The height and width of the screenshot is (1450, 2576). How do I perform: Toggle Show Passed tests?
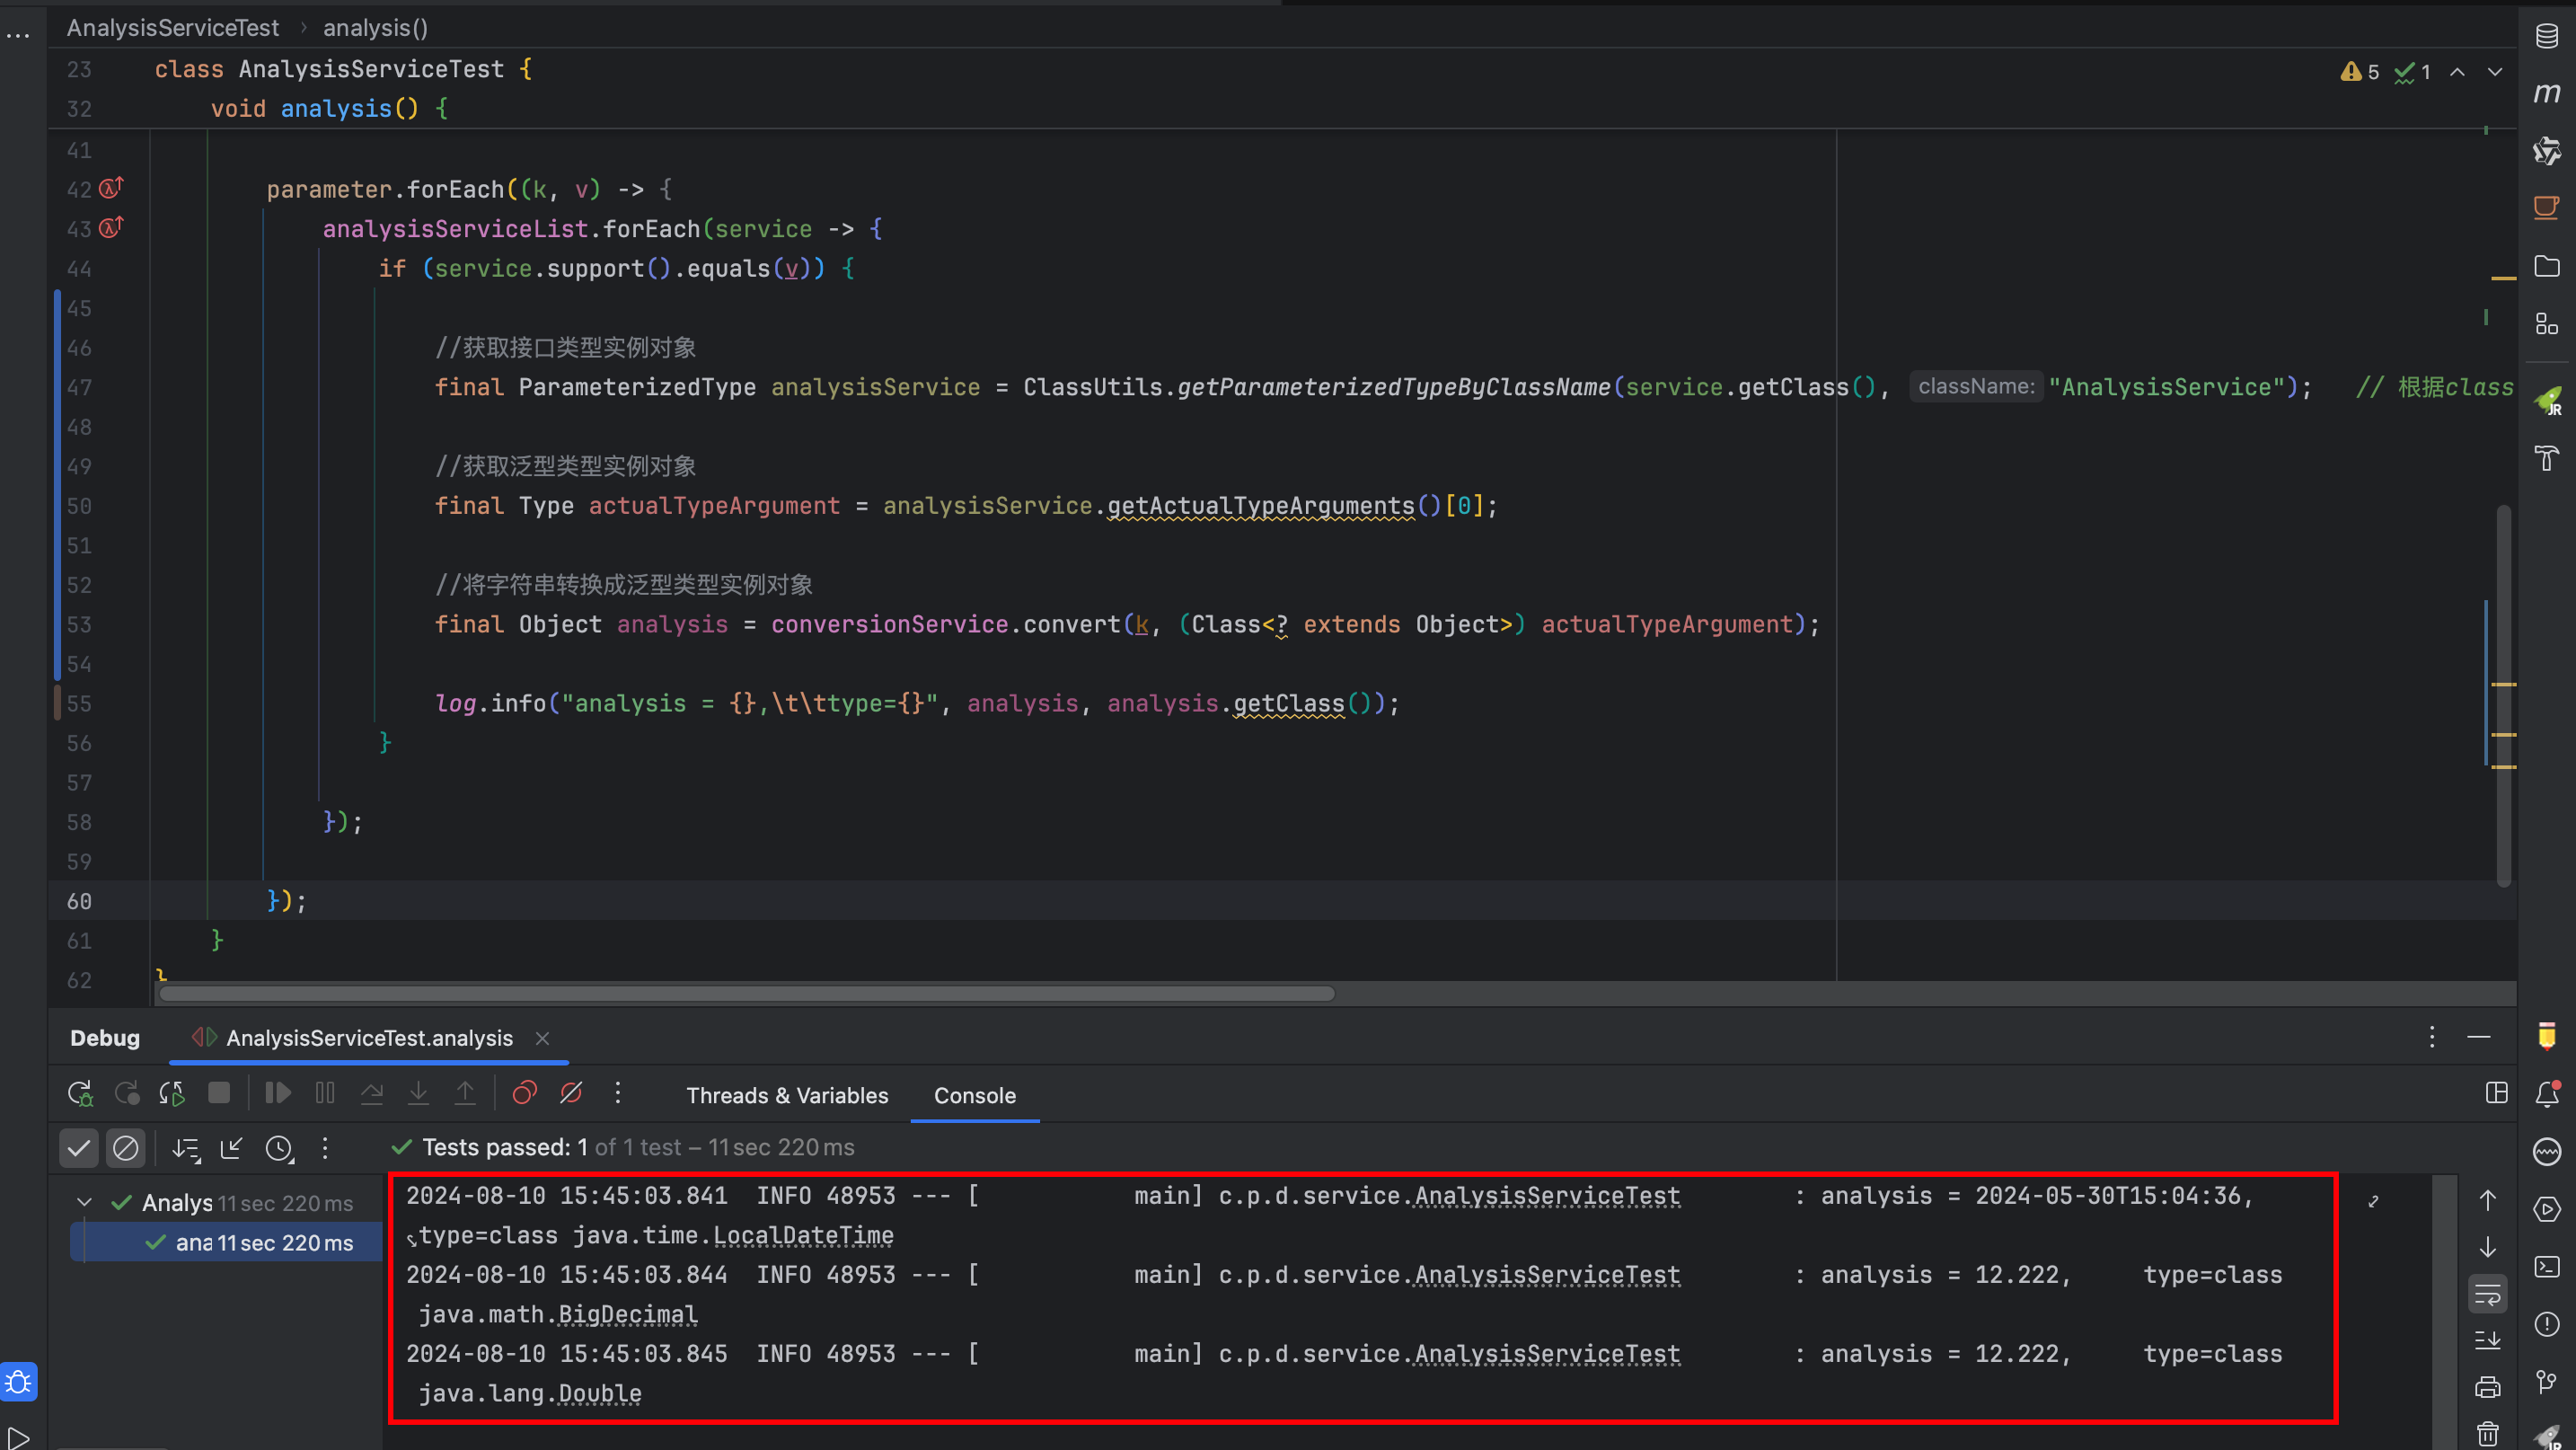click(79, 1148)
